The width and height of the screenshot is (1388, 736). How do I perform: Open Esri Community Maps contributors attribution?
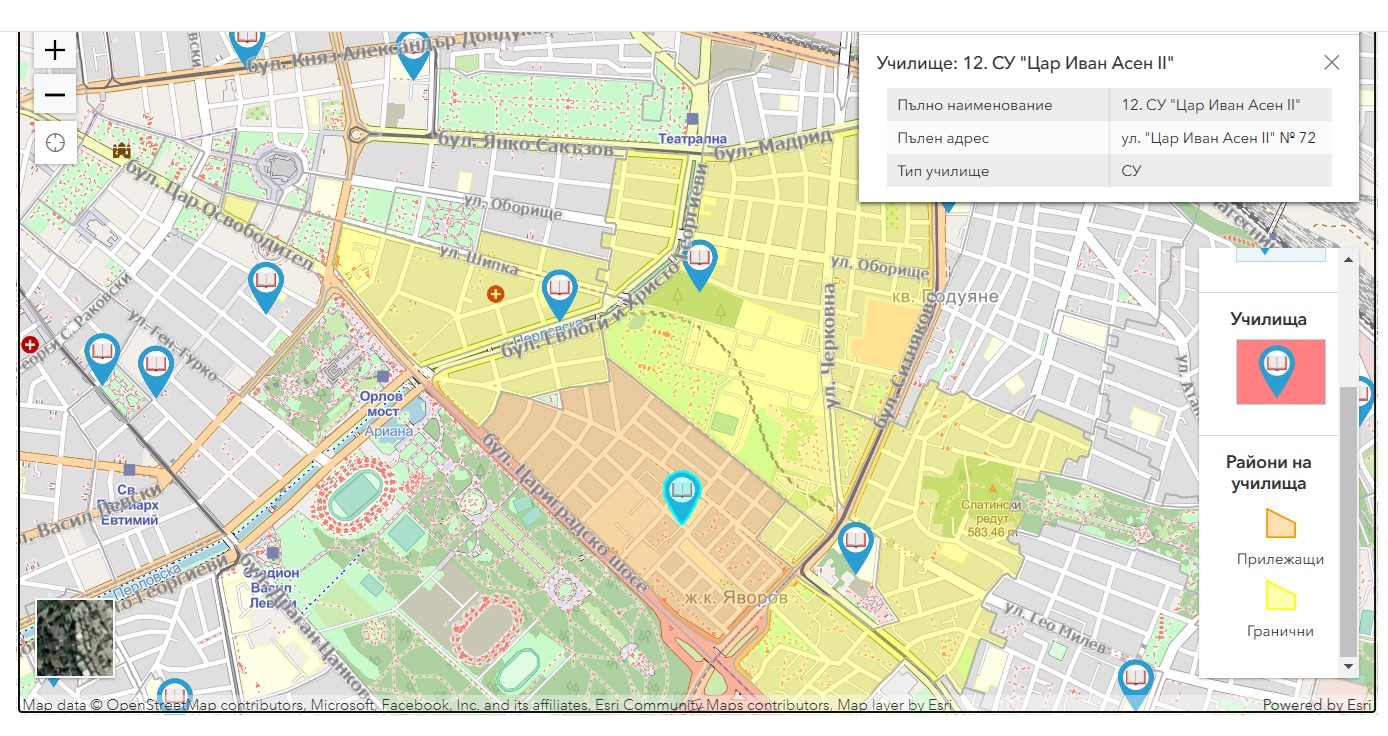tap(713, 705)
